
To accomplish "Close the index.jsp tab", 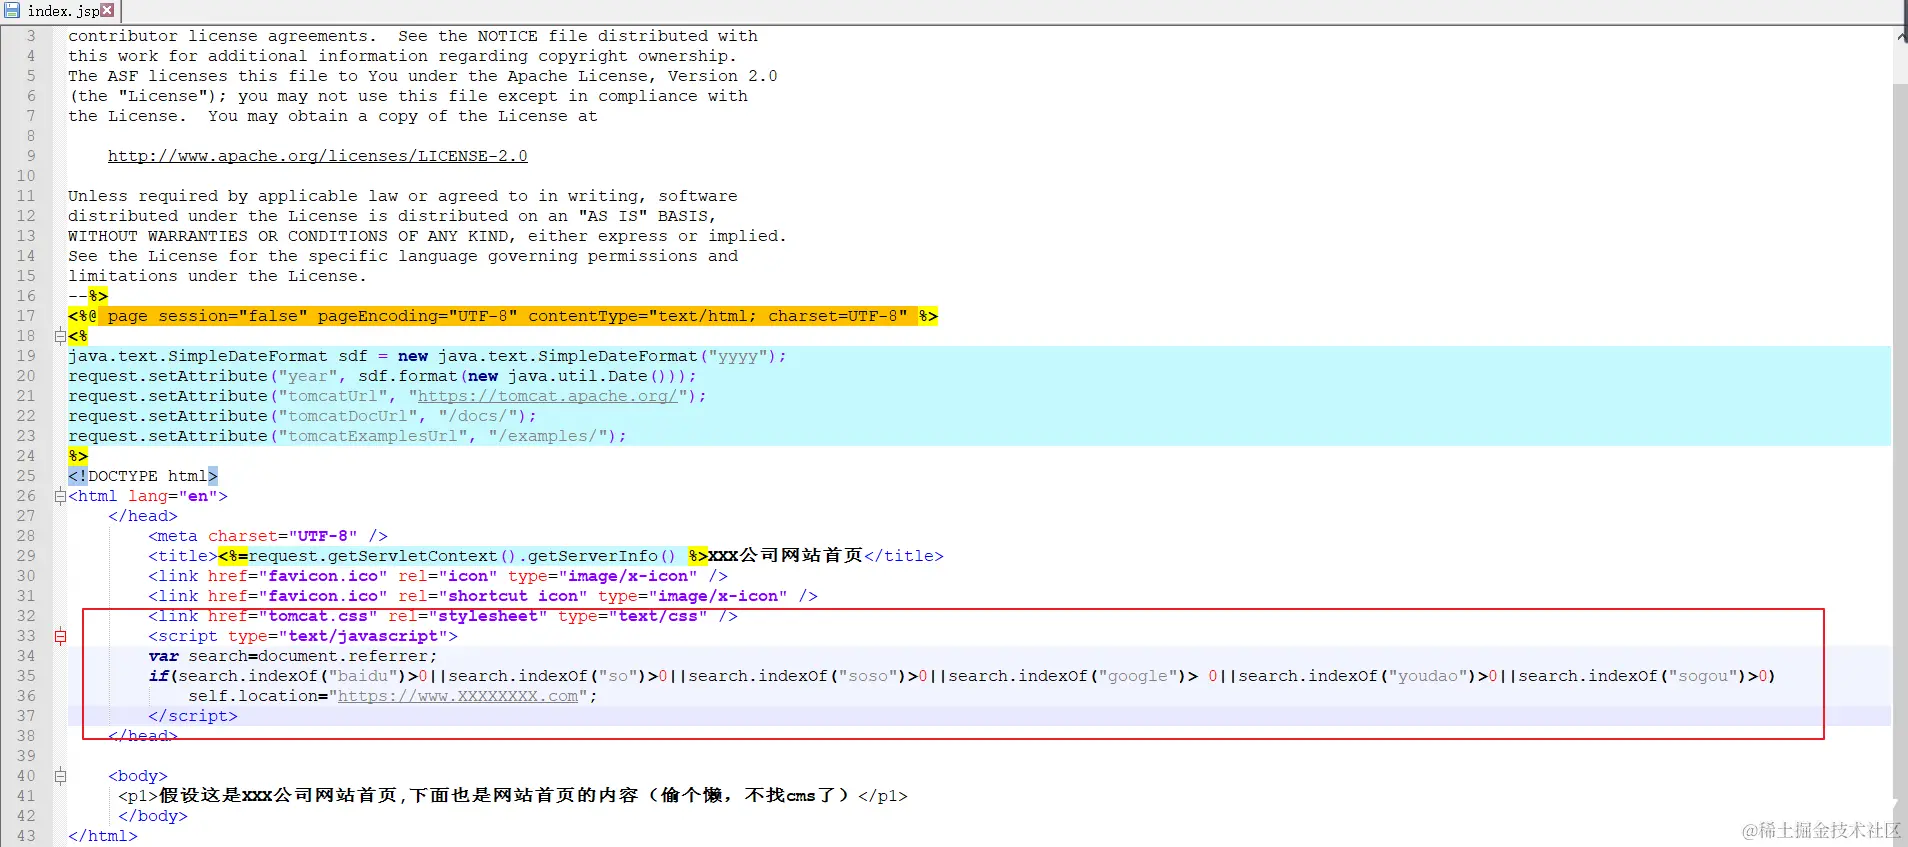I will 108,11.
